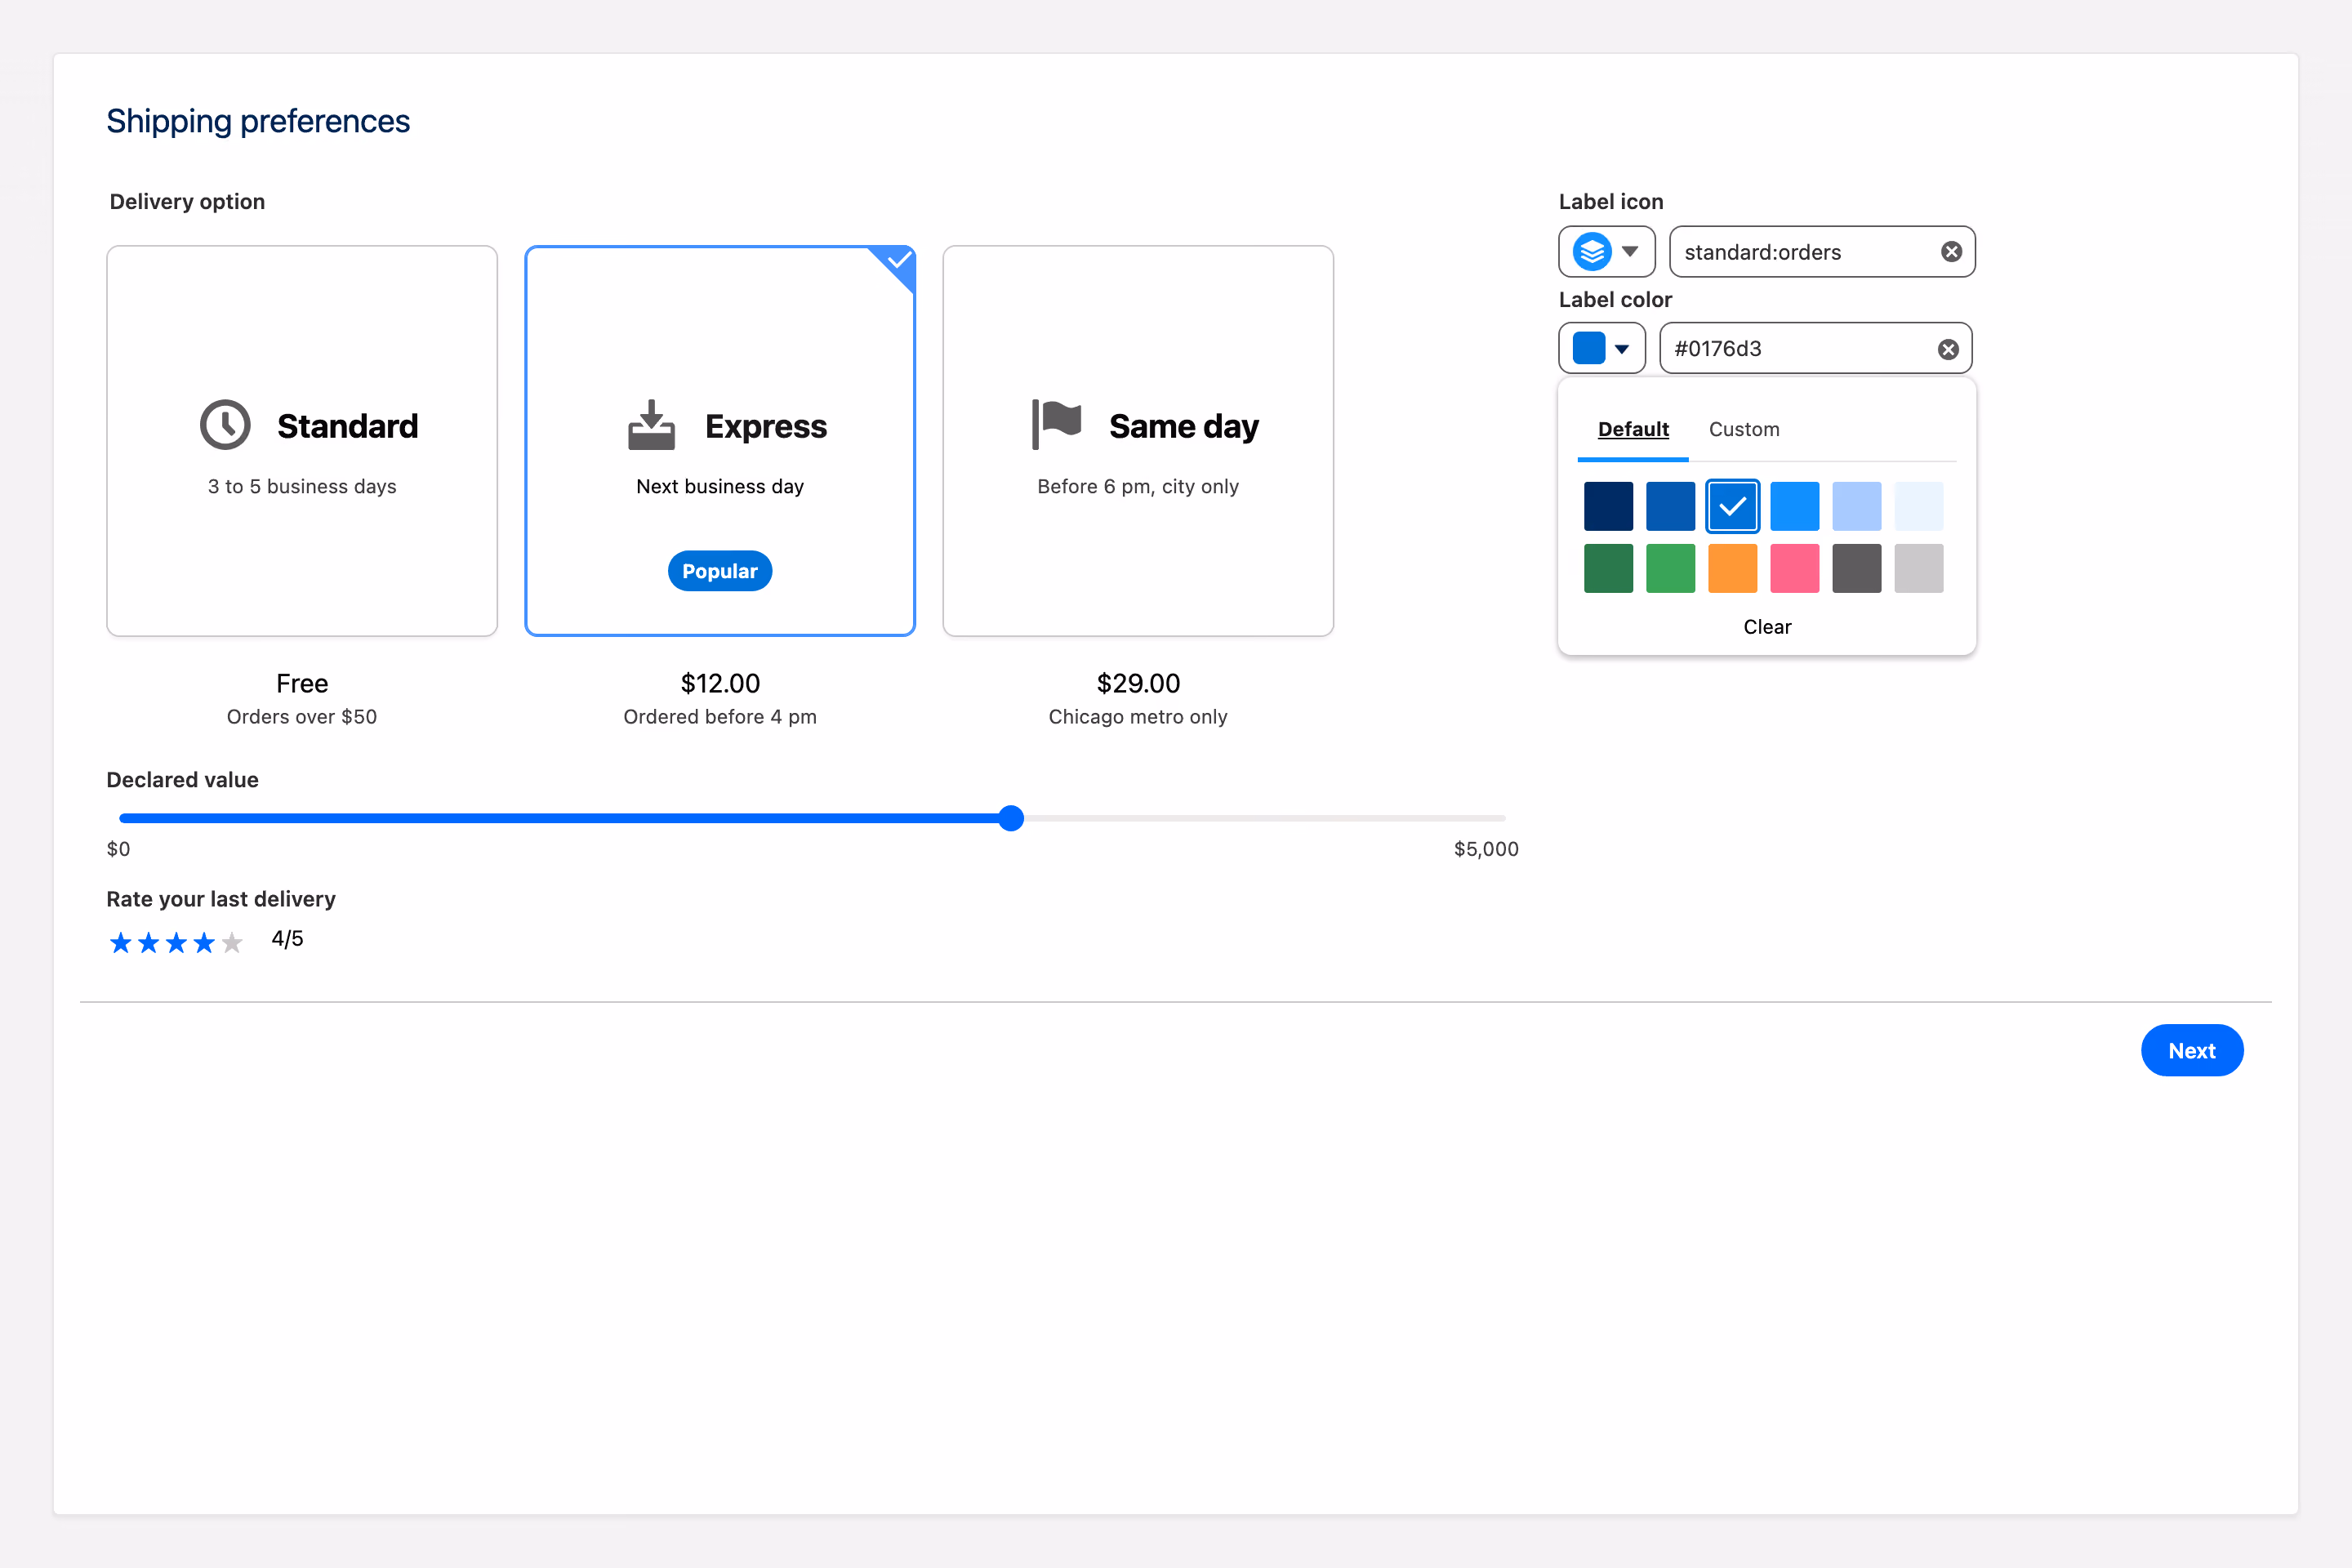Image resolution: width=2352 pixels, height=1568 pixels.
Task: Click the $5,000 slider maximum label
Action: (x=1486, y=849)
